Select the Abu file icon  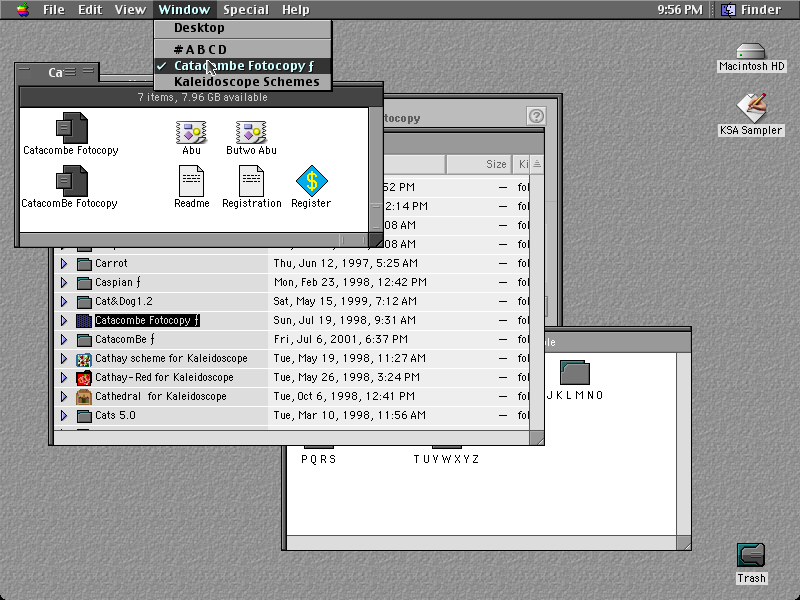coord(191,132)
